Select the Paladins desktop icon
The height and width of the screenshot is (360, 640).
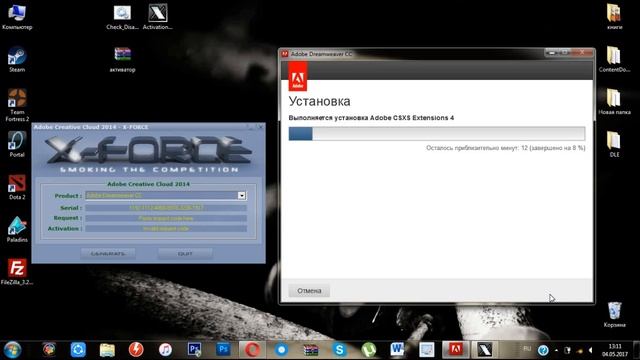coord(17,230)
